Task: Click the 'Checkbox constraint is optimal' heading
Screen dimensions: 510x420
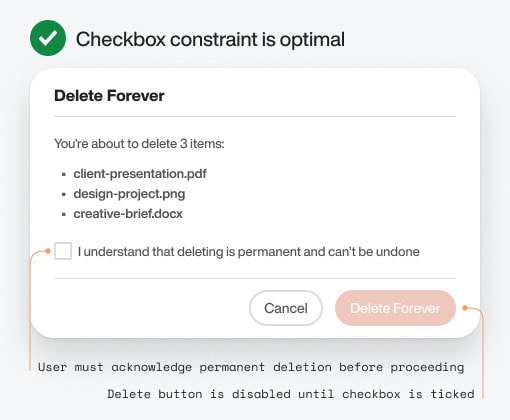Action: click(210, 39)
